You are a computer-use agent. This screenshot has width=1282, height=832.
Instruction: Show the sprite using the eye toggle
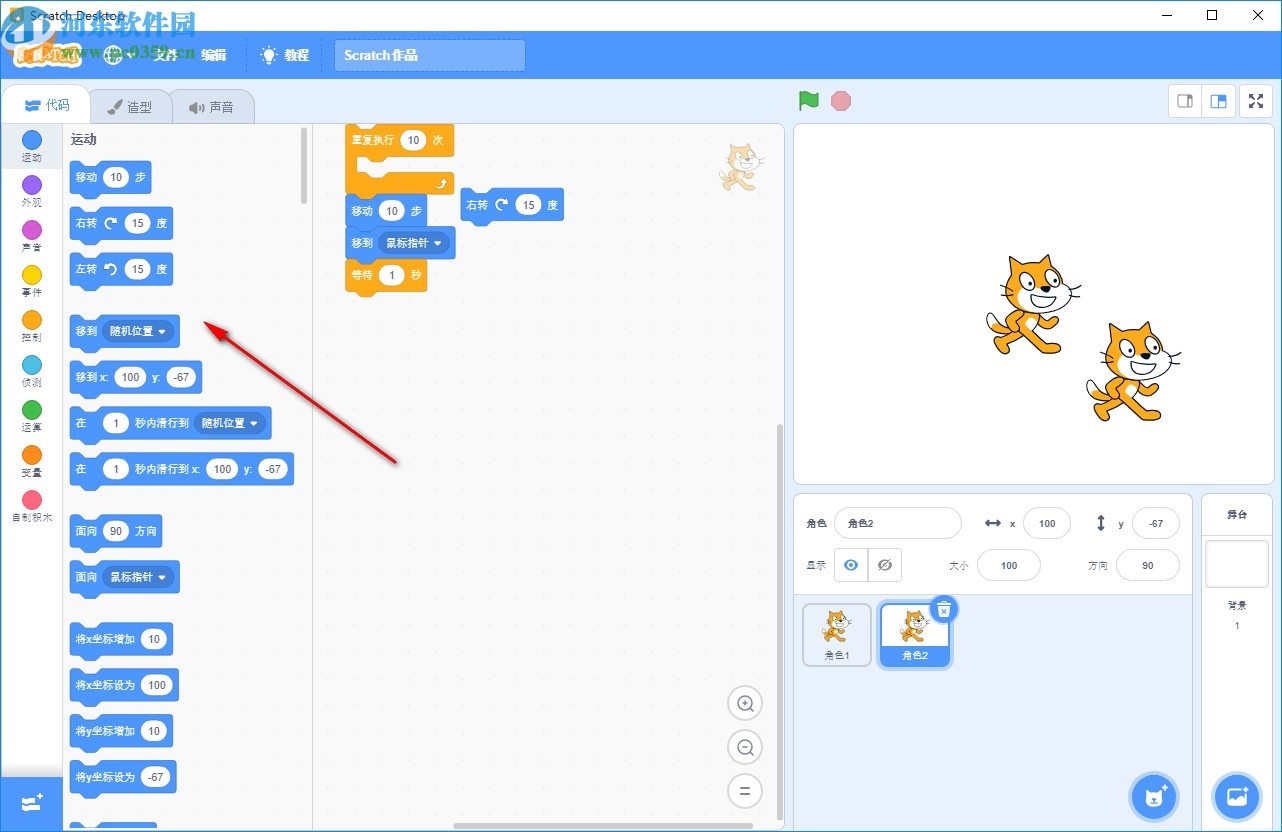(x=851, y=565)
